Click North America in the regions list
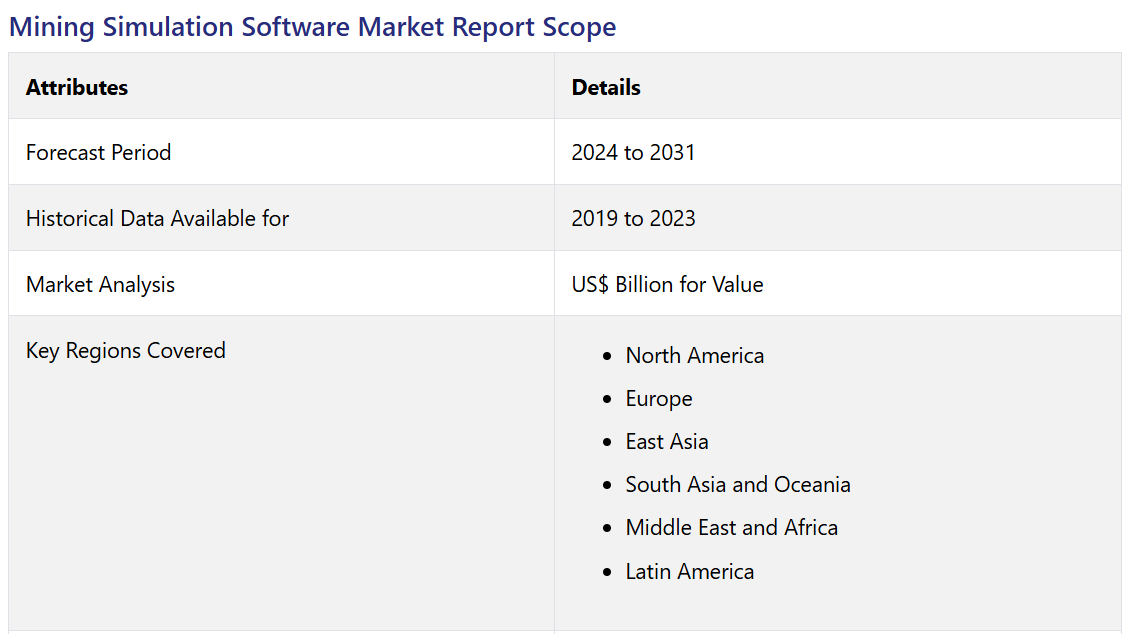Screen dimensions: 1128x634 point(694,356)
